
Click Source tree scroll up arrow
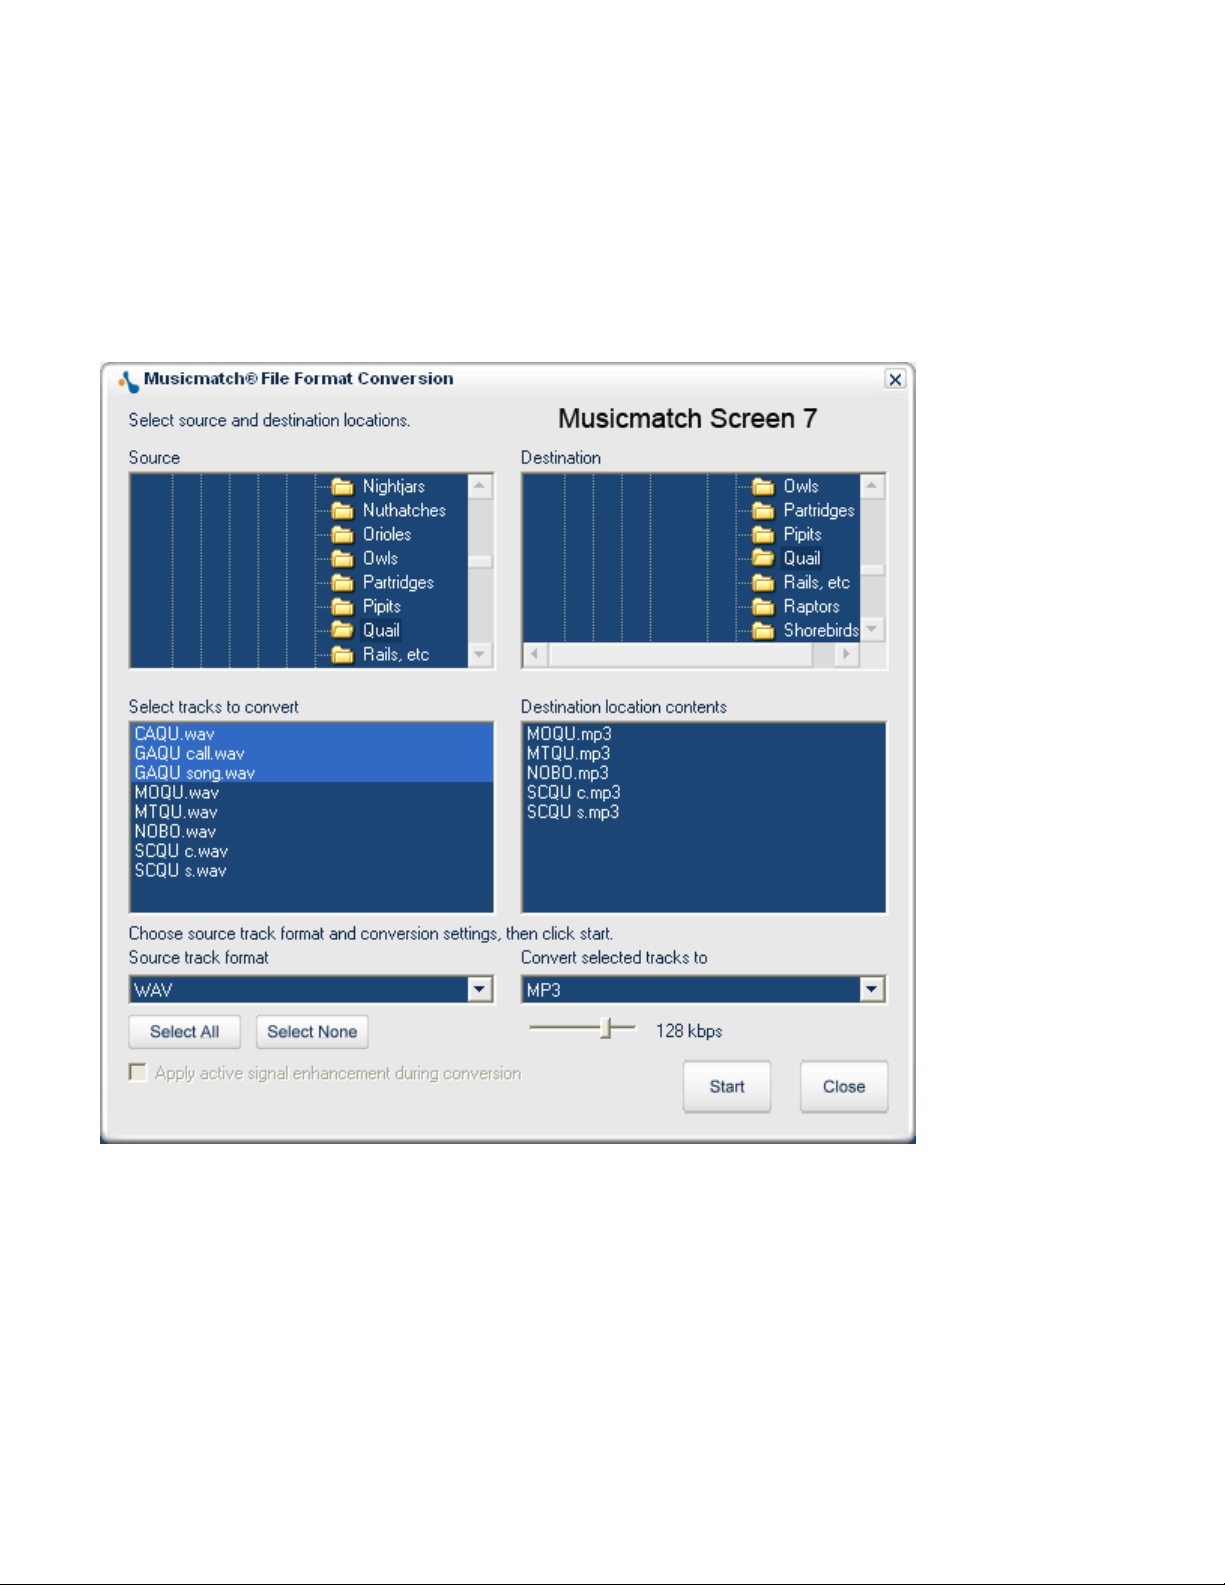(x=480, y=486)
